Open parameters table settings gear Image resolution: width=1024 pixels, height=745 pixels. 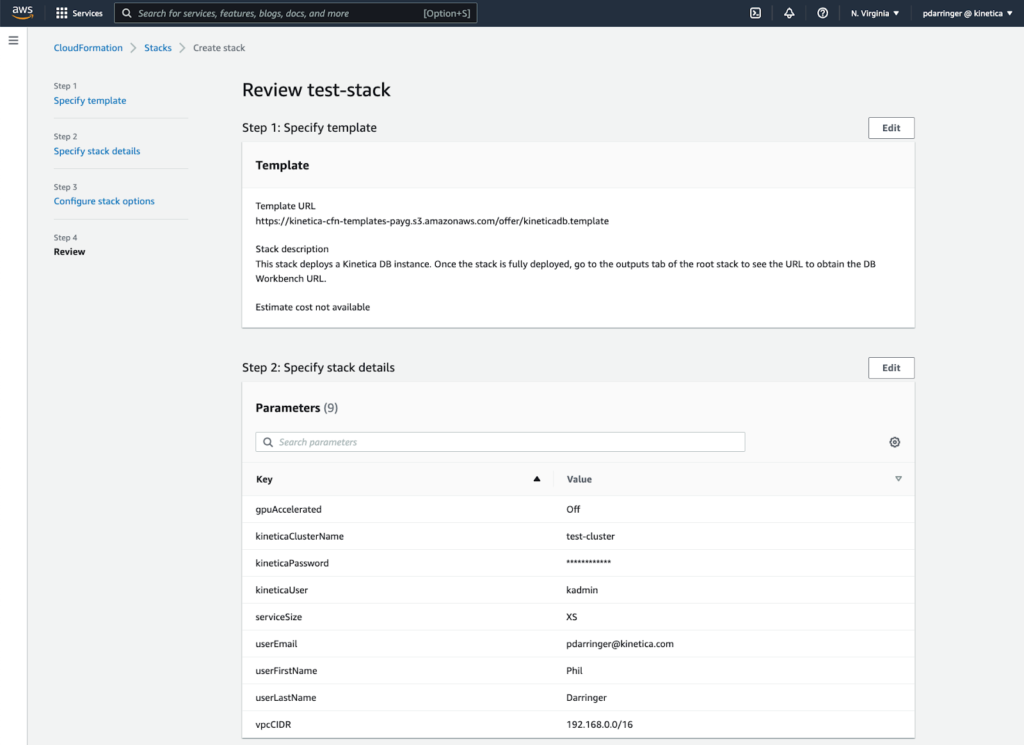[x=894, y=442]
